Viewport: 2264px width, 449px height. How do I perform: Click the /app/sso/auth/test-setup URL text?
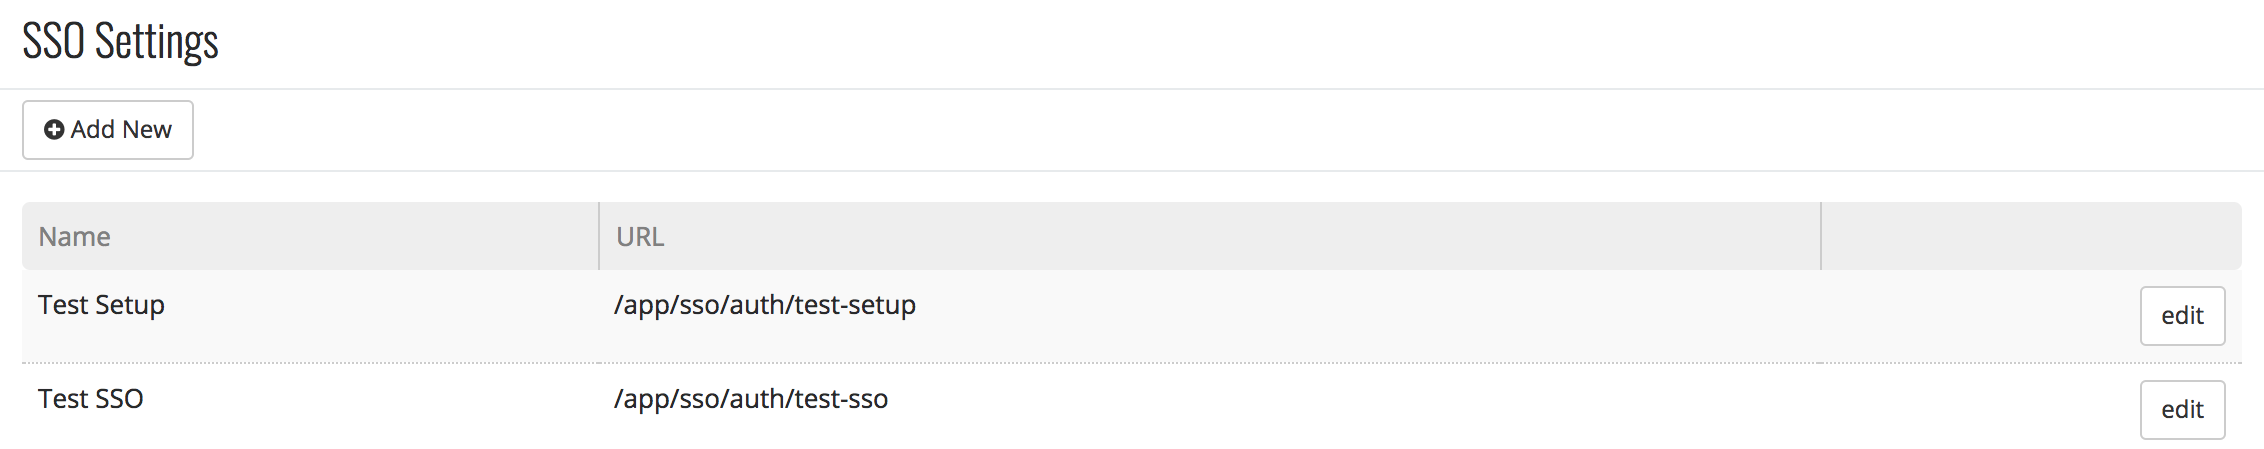click(x=765, y=305)
